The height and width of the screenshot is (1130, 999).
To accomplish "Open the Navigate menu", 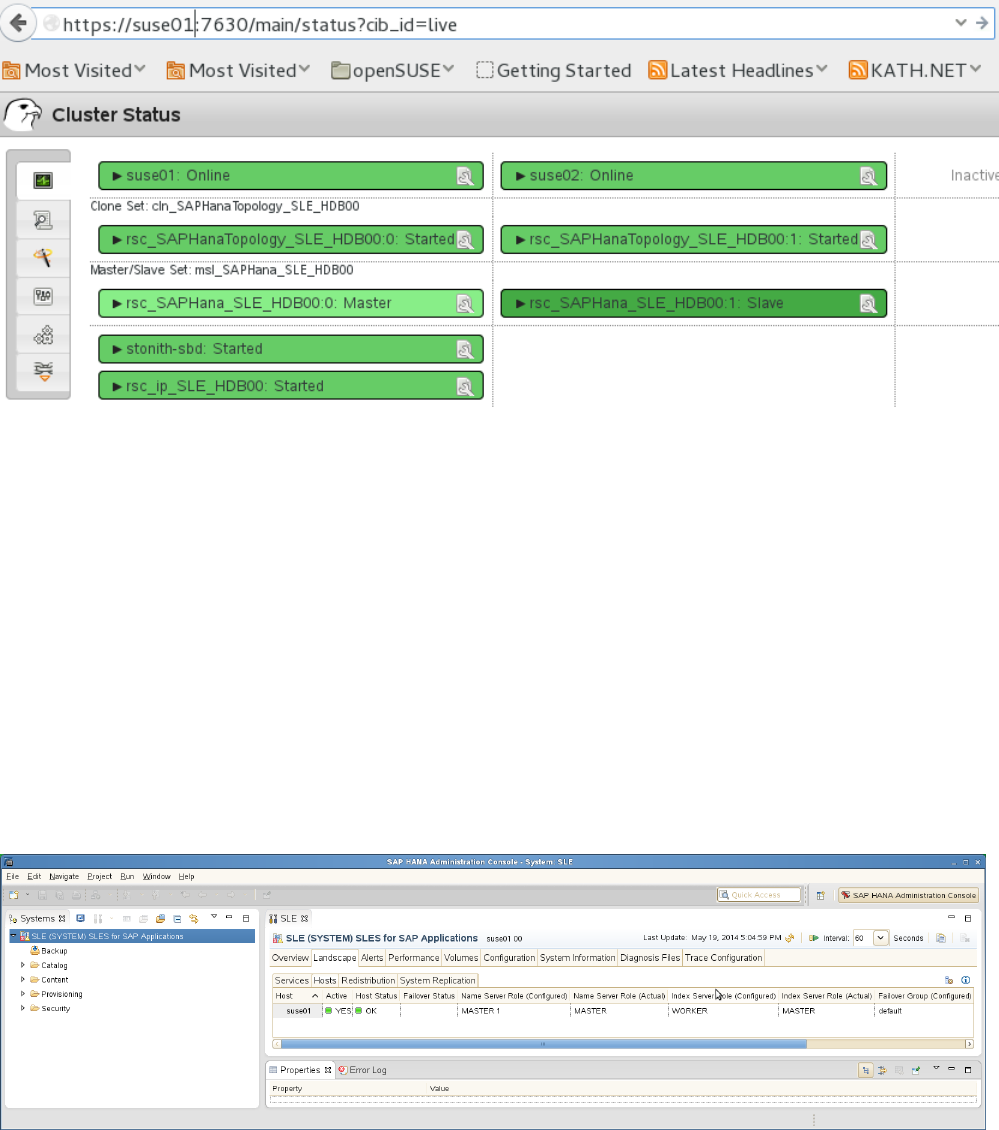I will point(64,876).
